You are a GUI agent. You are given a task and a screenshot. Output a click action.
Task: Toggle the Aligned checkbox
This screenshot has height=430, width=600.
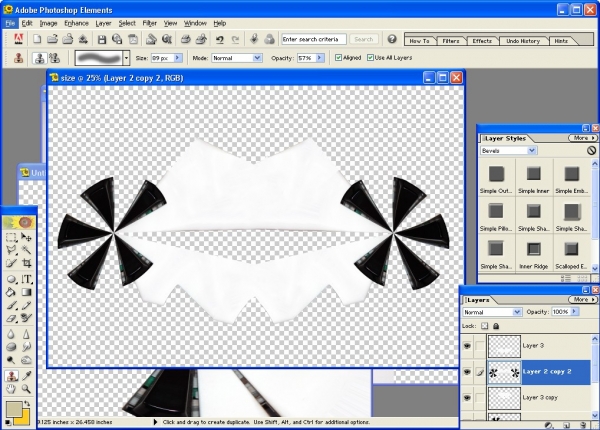(x=338, y=58)
